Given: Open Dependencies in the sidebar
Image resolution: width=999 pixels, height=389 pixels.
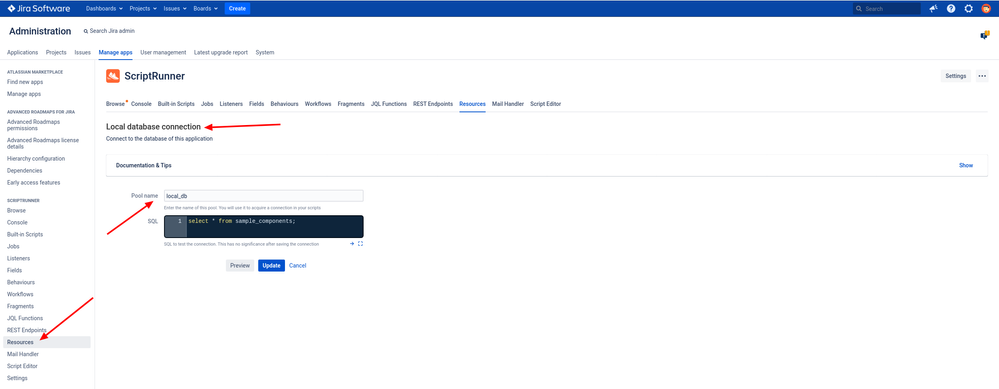Looking at the screenshot, I should (25, 171).
